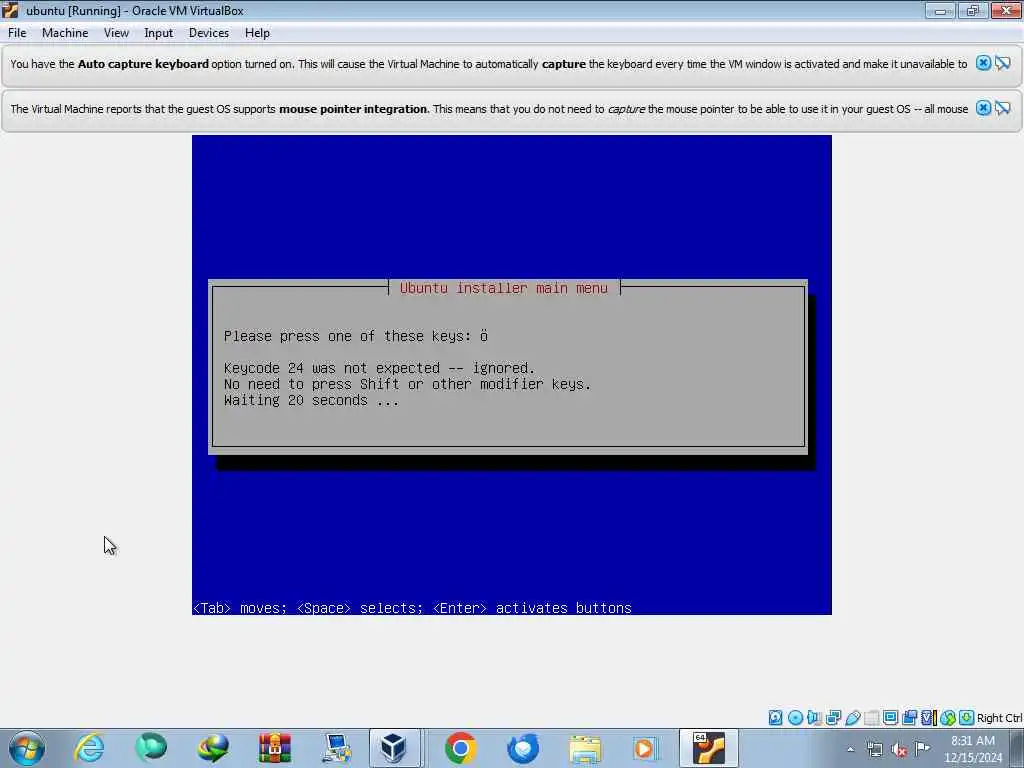Click the shared folders status icon

coord(872,718)
